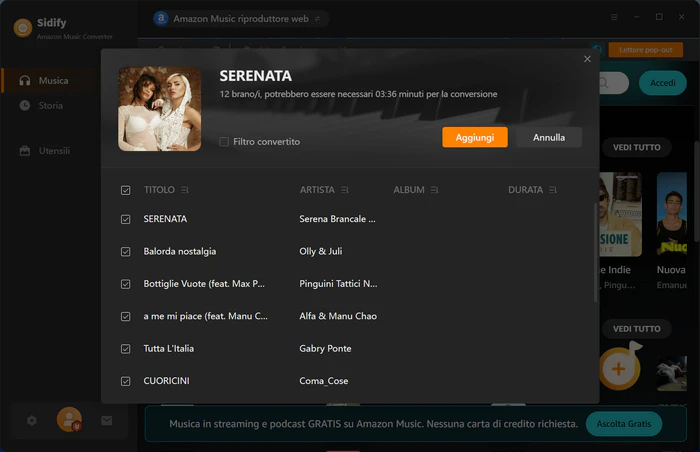Uncheck the SERENATA track checkbox
The image size is (700, 452).
point(125,219)
